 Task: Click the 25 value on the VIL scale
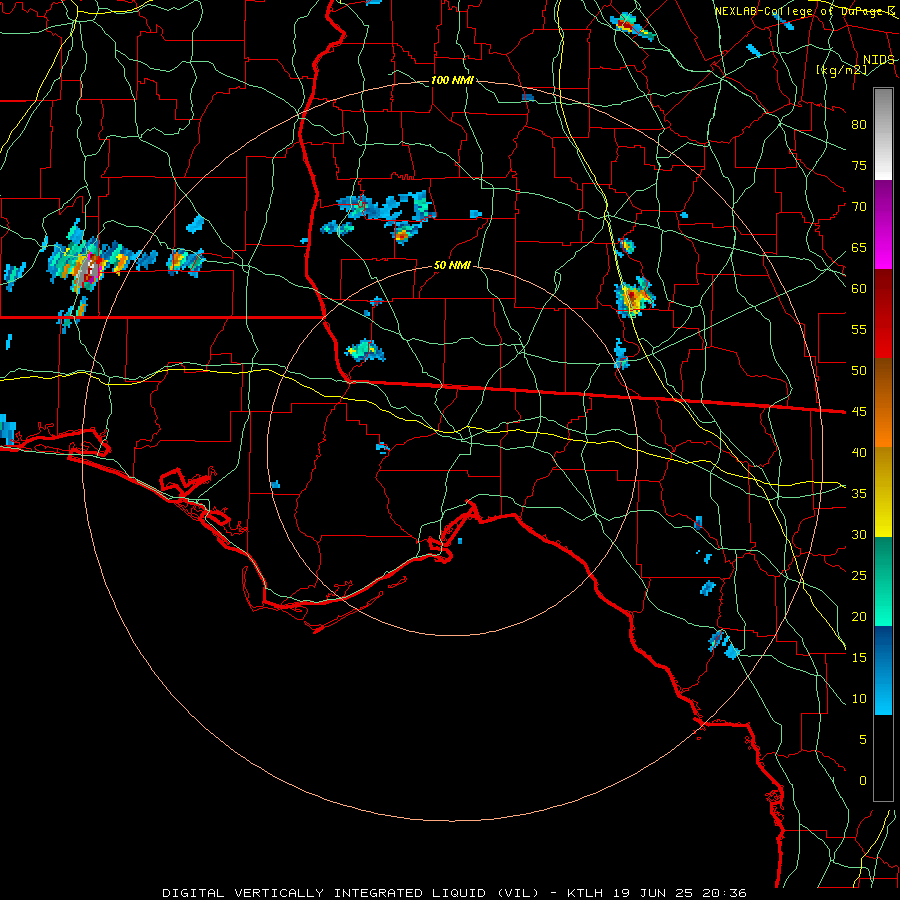(x=859, y=576)
